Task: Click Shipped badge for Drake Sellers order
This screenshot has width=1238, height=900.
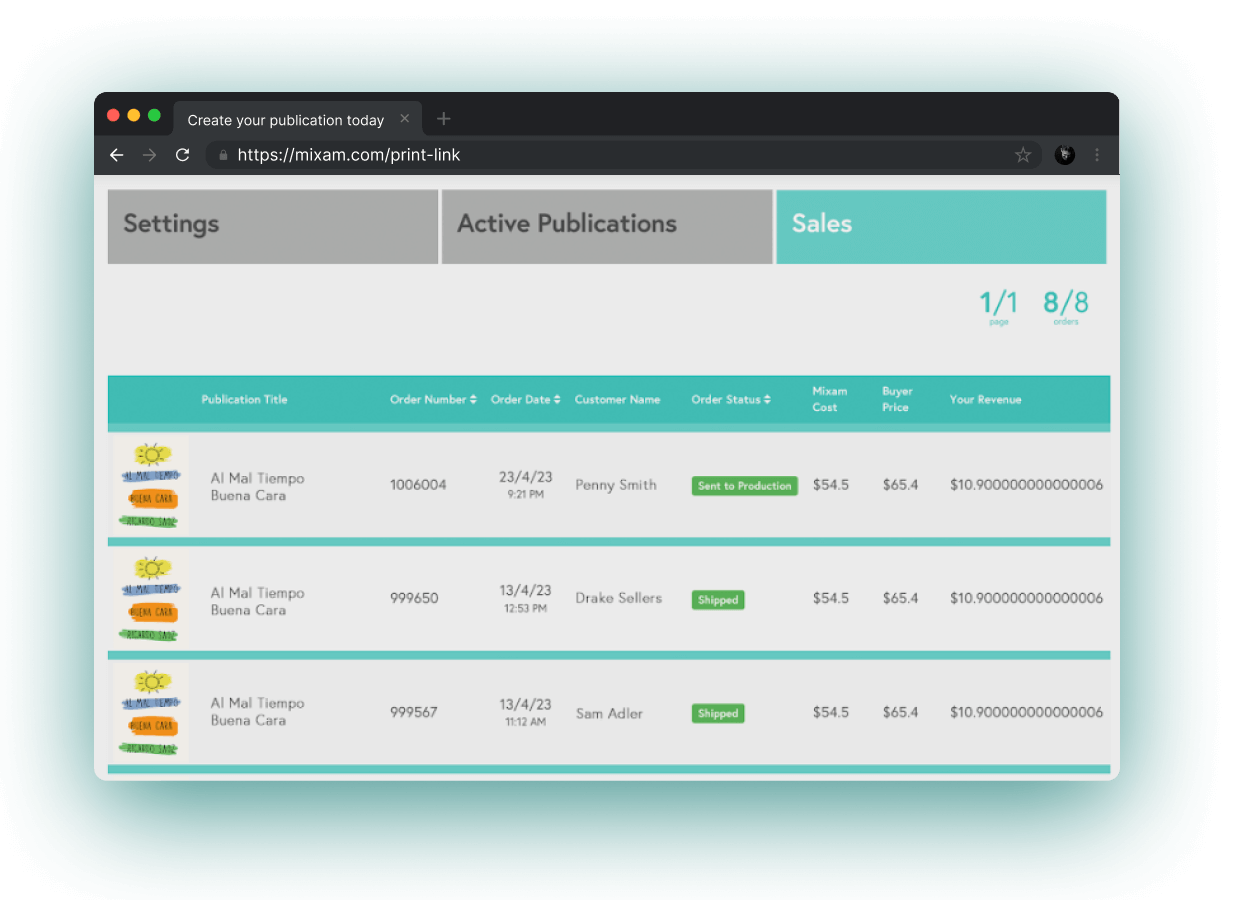Action: tap(718, 600)
